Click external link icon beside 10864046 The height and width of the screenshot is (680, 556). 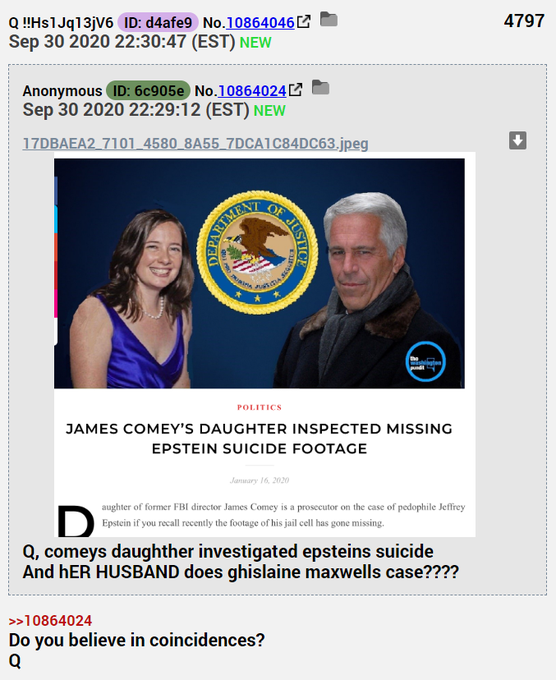304,21
